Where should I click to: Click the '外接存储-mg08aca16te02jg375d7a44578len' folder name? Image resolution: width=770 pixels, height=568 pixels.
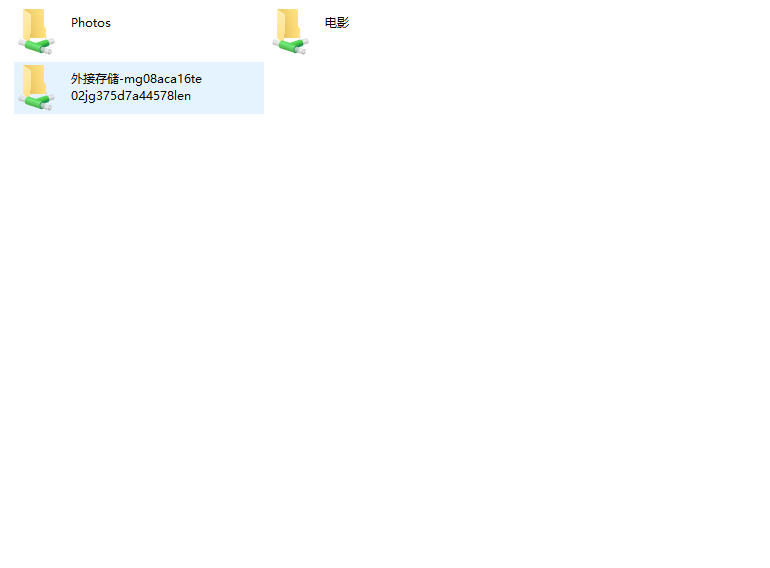pos(136,87)
